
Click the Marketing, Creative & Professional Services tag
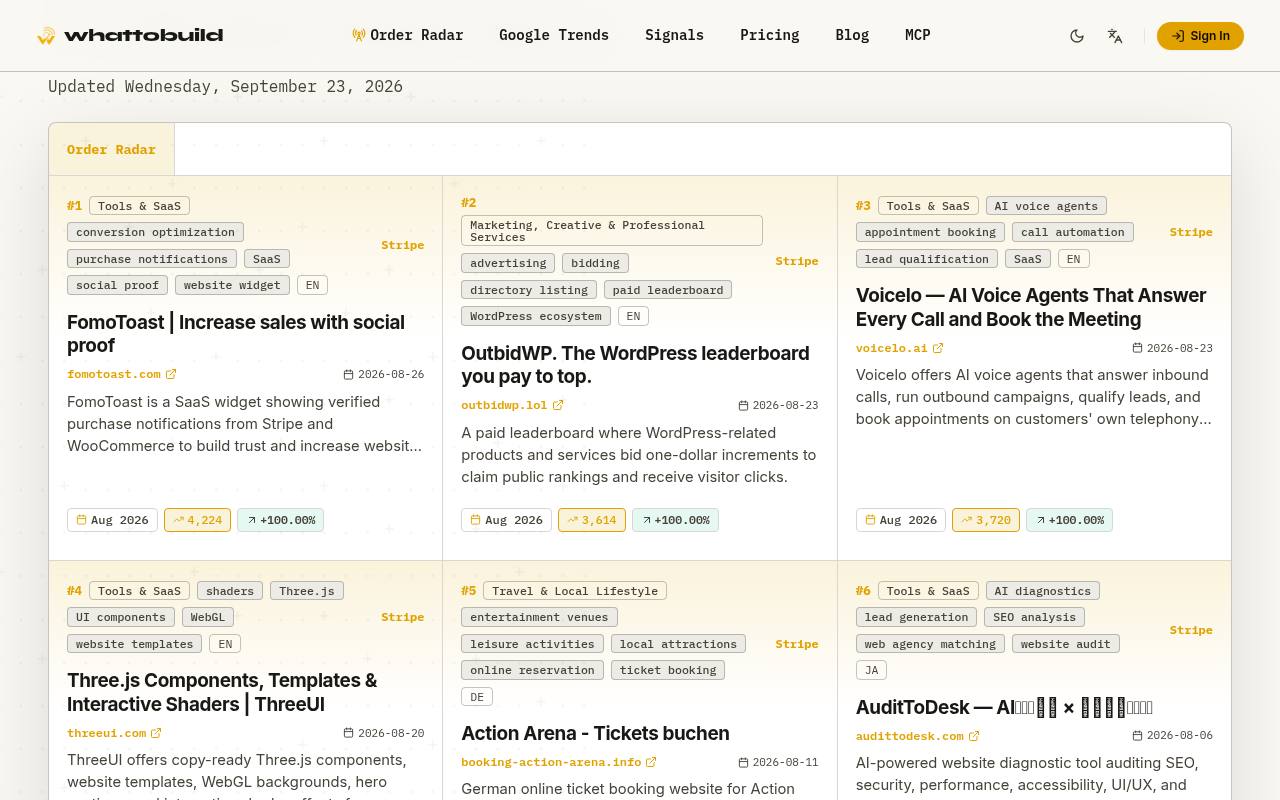[x=612, y=231]
